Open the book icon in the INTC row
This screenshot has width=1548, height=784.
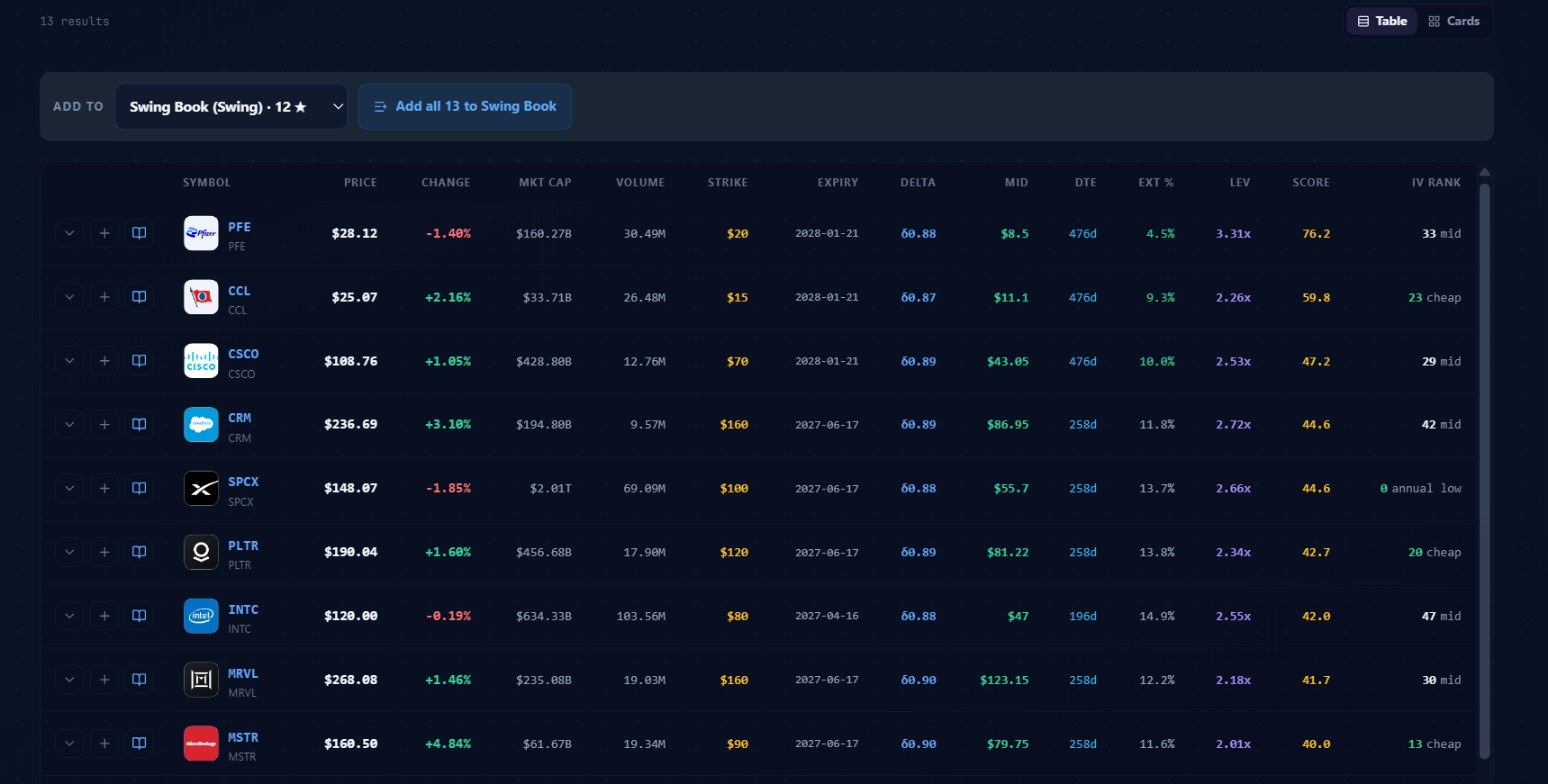140,616
